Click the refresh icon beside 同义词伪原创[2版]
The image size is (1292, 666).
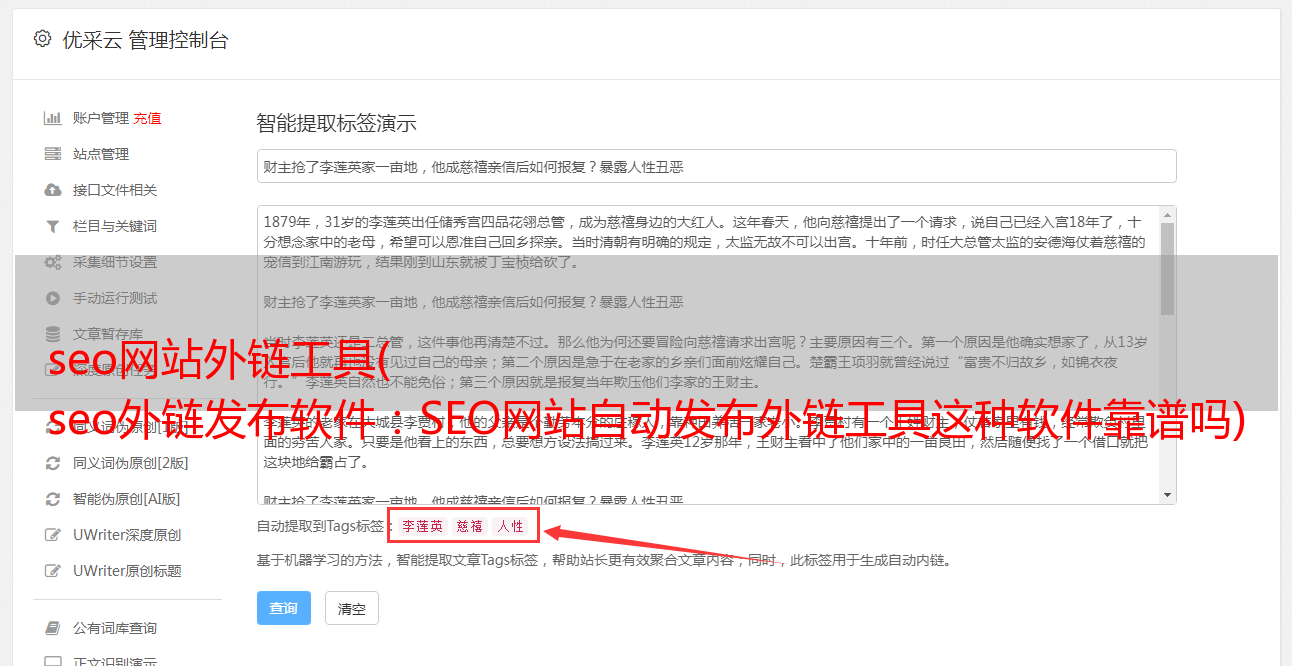[x=52, y=463]
